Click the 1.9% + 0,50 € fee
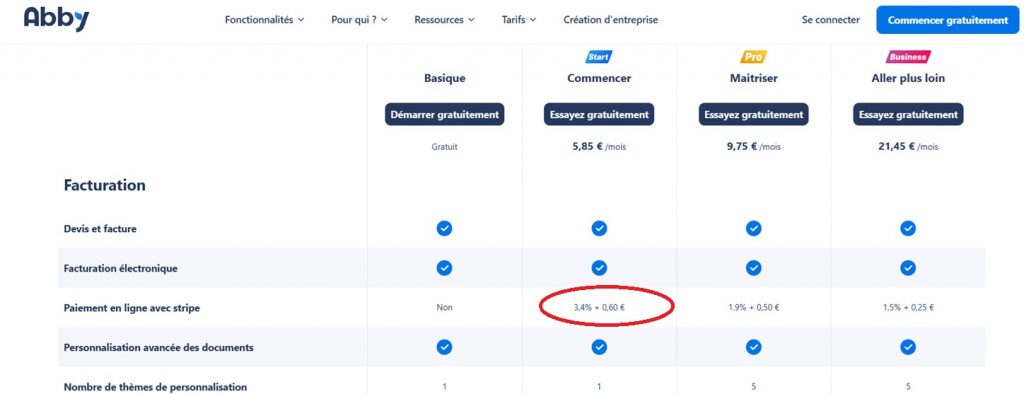Screen dimensions: 1024x394 tap(754, 307)
